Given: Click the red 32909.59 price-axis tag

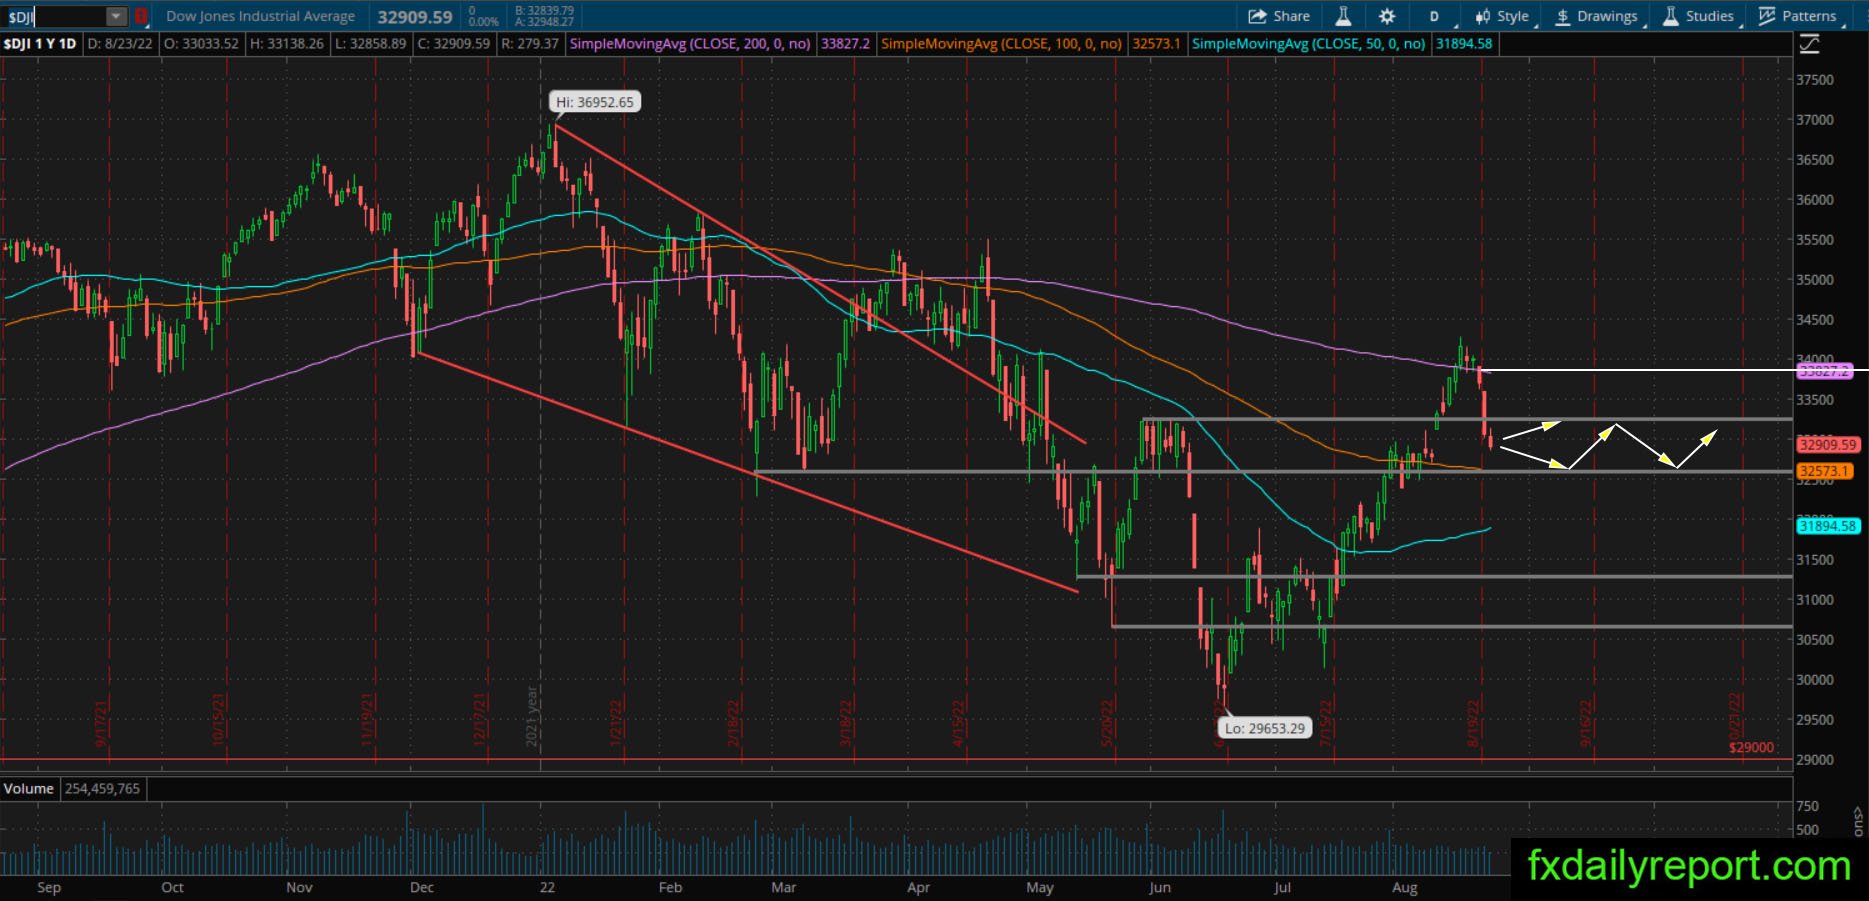Looking at the screenshot, I should (1827, 445).
